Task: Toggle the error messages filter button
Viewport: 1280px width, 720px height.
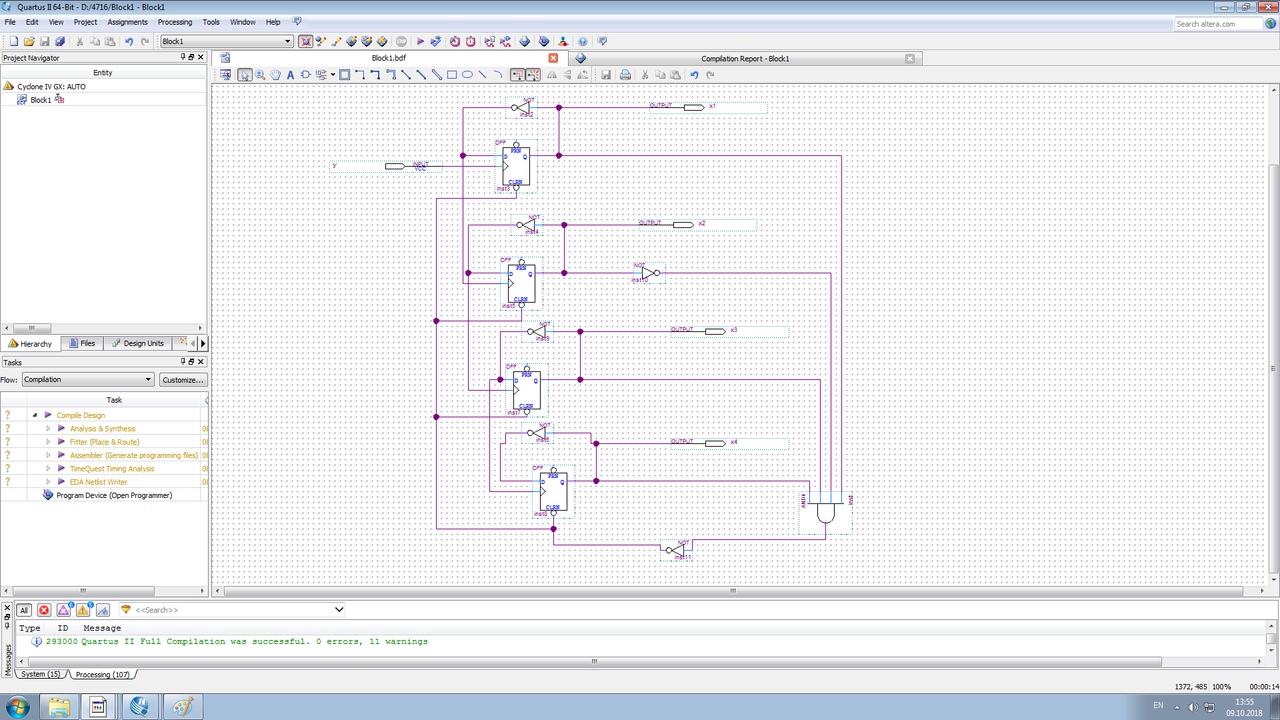Action: pyautogui.click(x=43, y=610)
